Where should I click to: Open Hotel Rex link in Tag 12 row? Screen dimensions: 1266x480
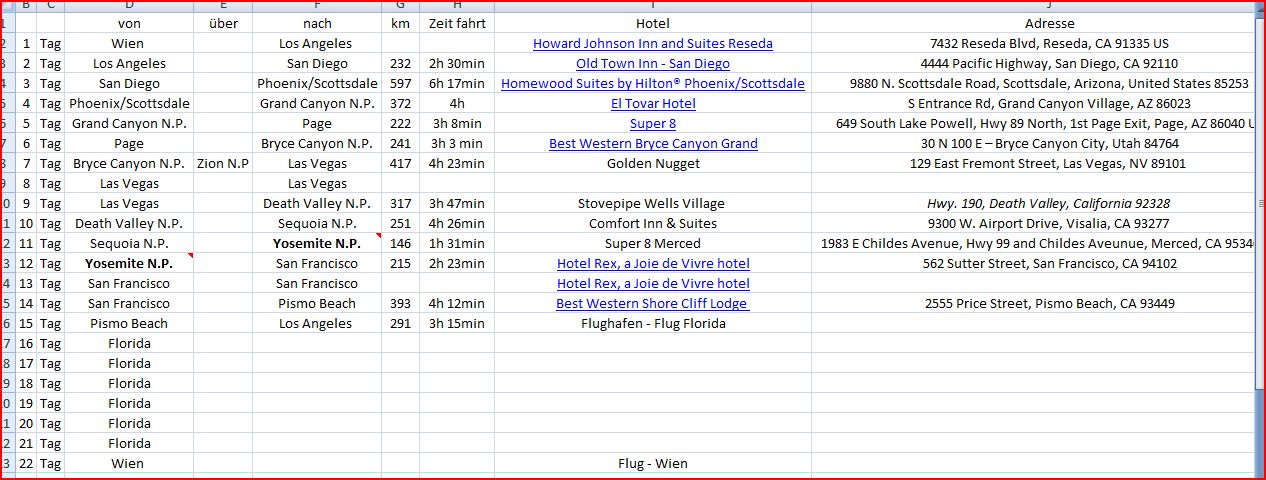[652, 264]
